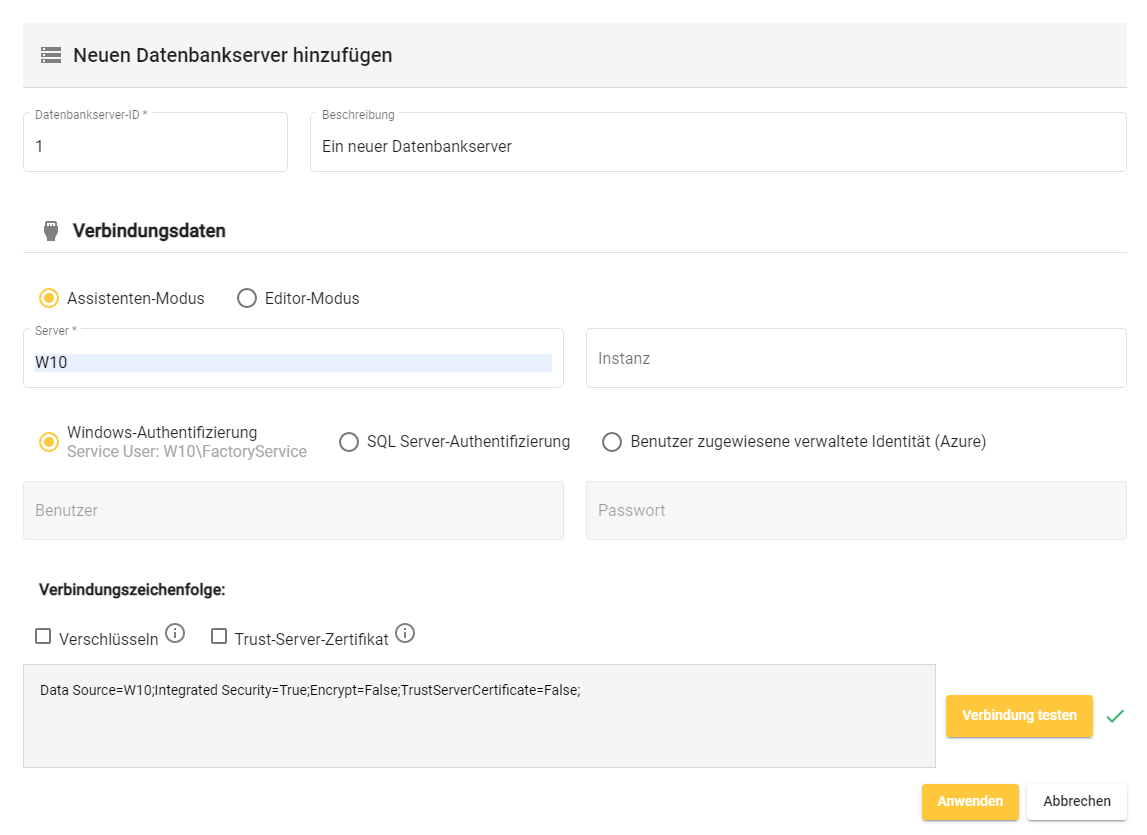This screenshot has height=835, width=1147.
Task: Select the Assistenten-Modus option
Action: 48,297
